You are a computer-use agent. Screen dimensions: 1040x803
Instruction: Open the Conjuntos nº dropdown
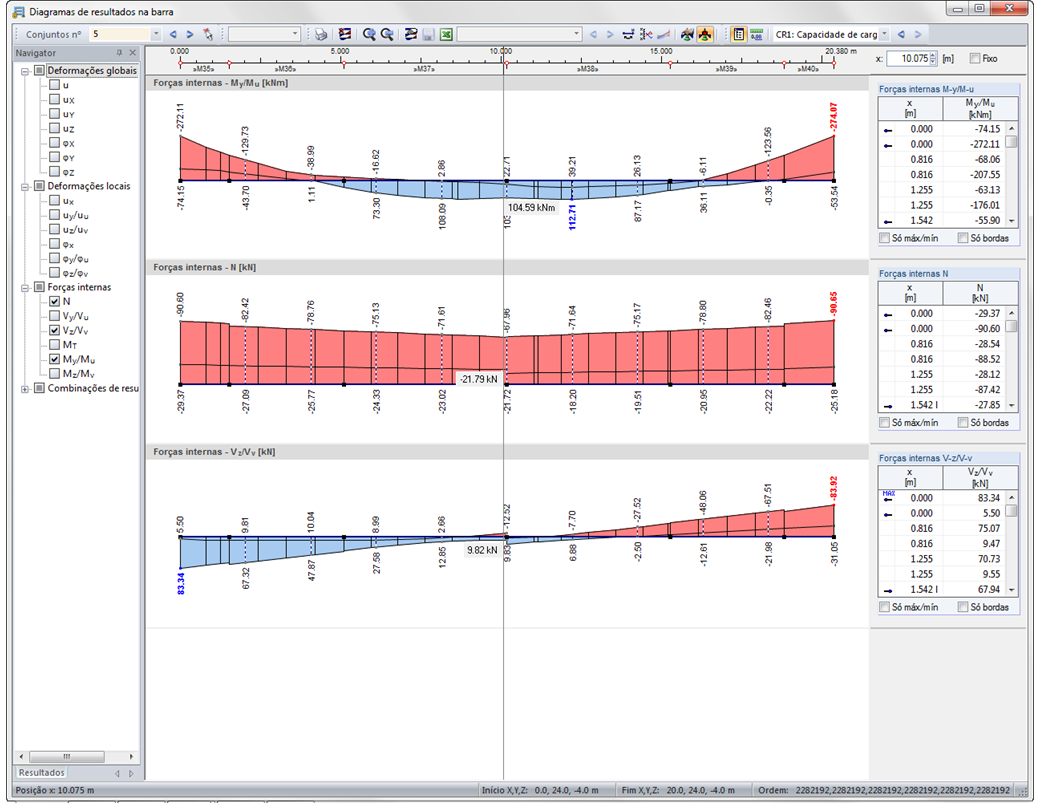[x=156, y=34]
